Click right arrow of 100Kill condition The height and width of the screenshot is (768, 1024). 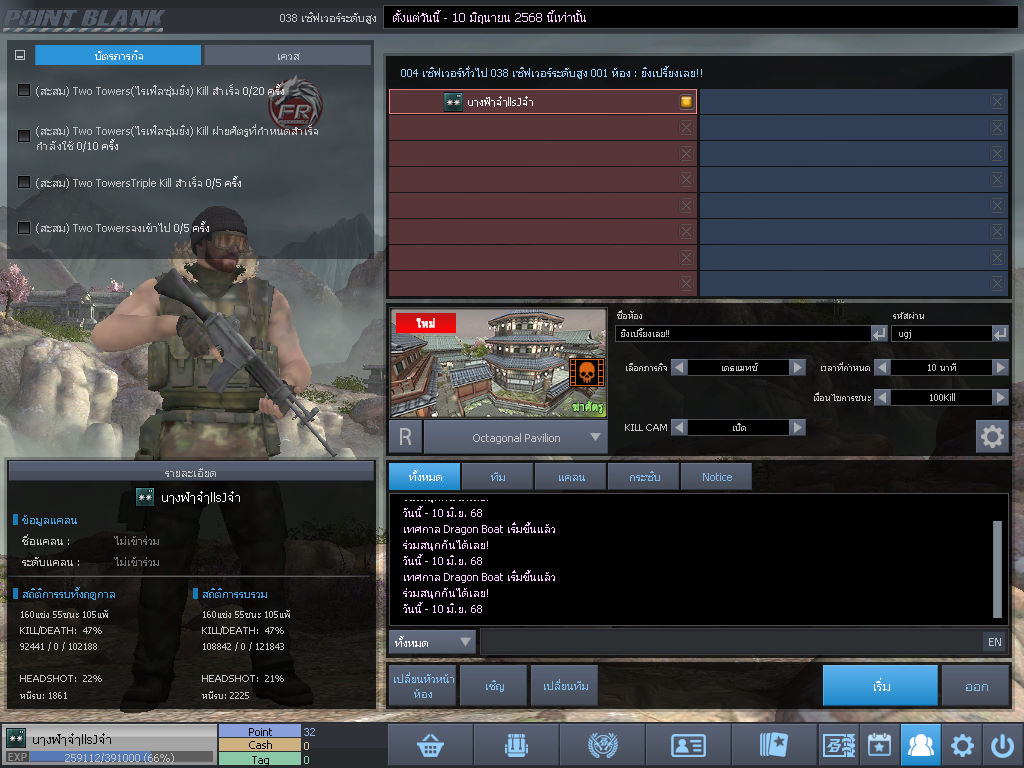[x=1000, y=397]
